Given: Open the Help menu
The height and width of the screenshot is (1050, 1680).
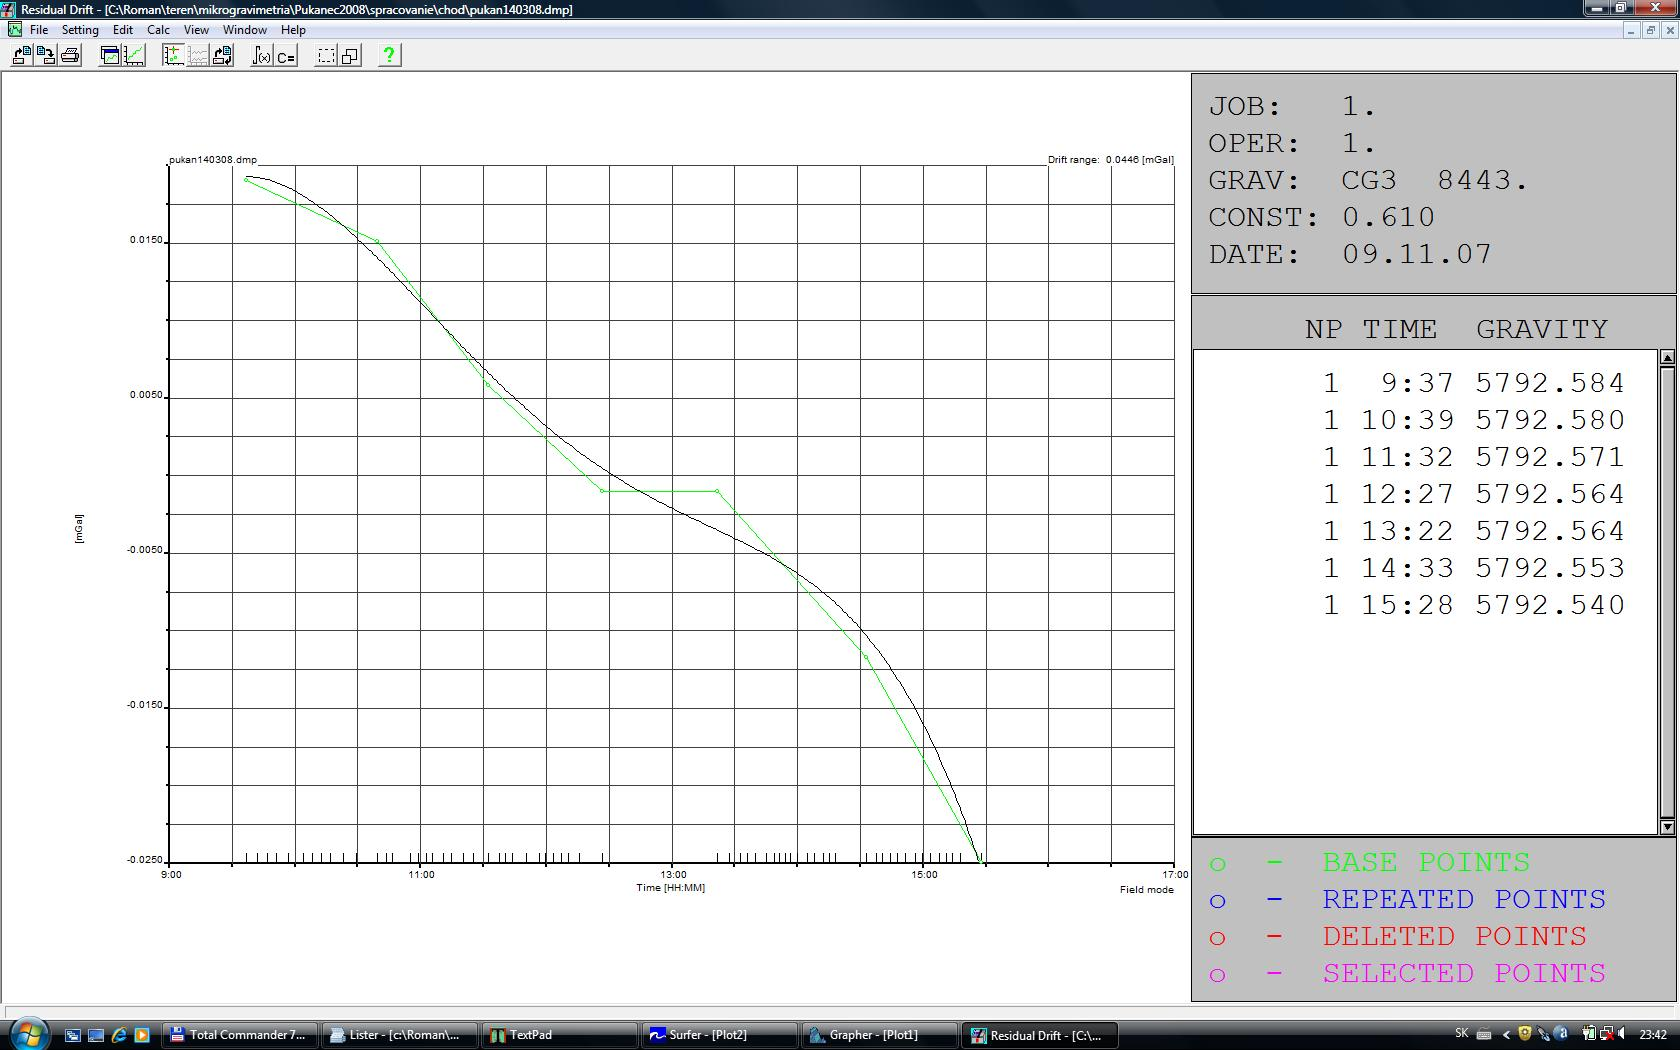Looking at the screenshot, I should [293, 30].
